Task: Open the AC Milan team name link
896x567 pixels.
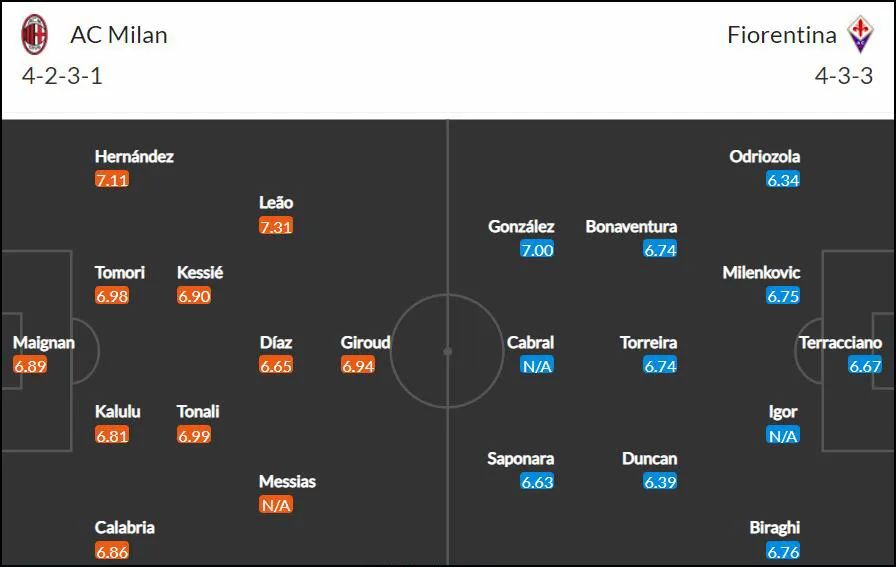Action: coord(119,35)
